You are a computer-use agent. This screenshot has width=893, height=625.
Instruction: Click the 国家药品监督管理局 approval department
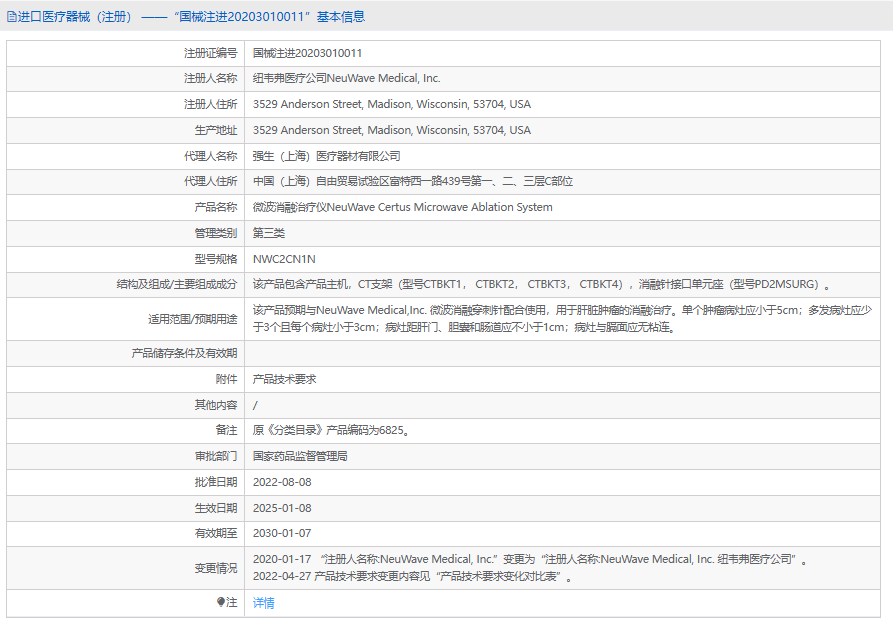pos(300,456)
